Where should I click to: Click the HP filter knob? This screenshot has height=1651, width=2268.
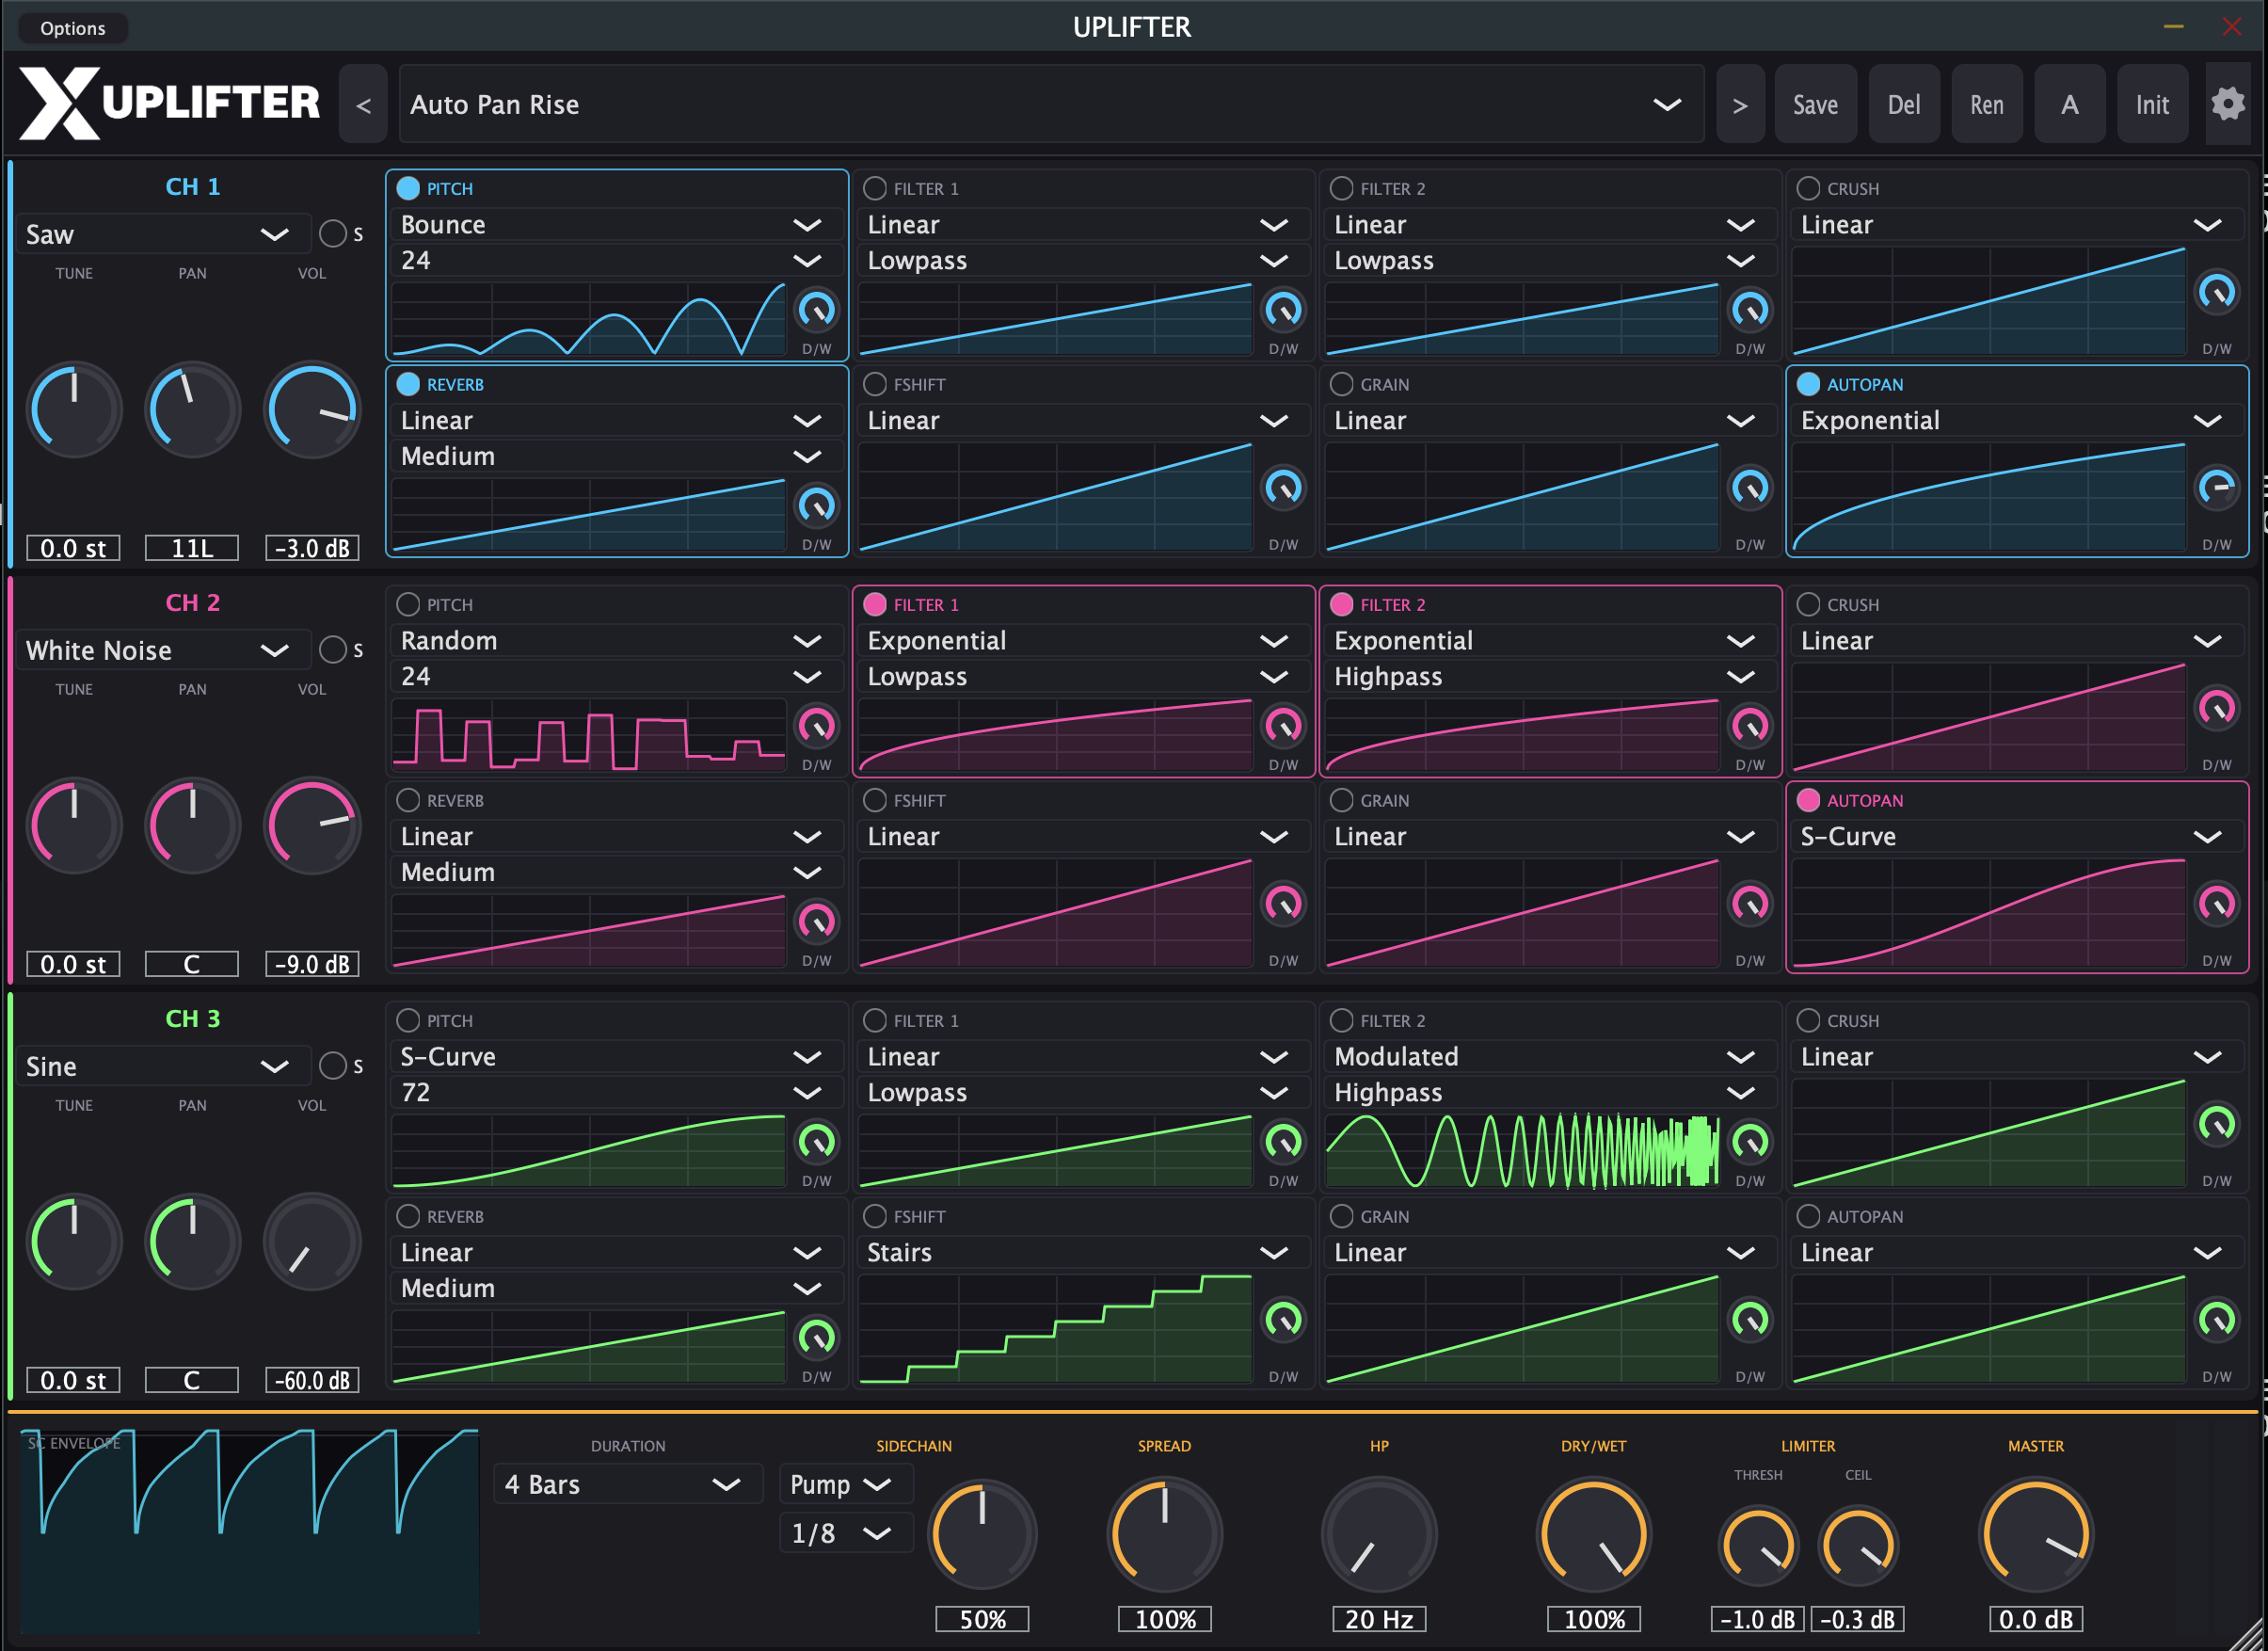coord(1379,1535)
